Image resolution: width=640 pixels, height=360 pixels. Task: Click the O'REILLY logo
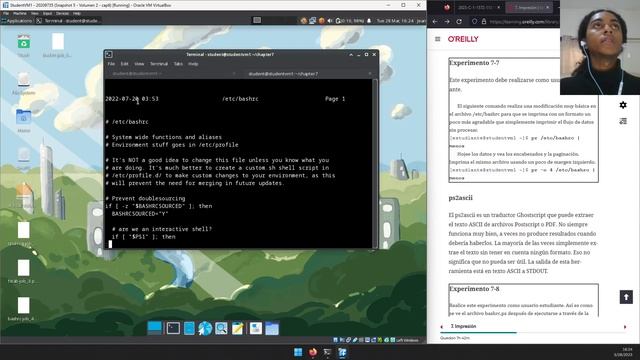pos(463,39)
